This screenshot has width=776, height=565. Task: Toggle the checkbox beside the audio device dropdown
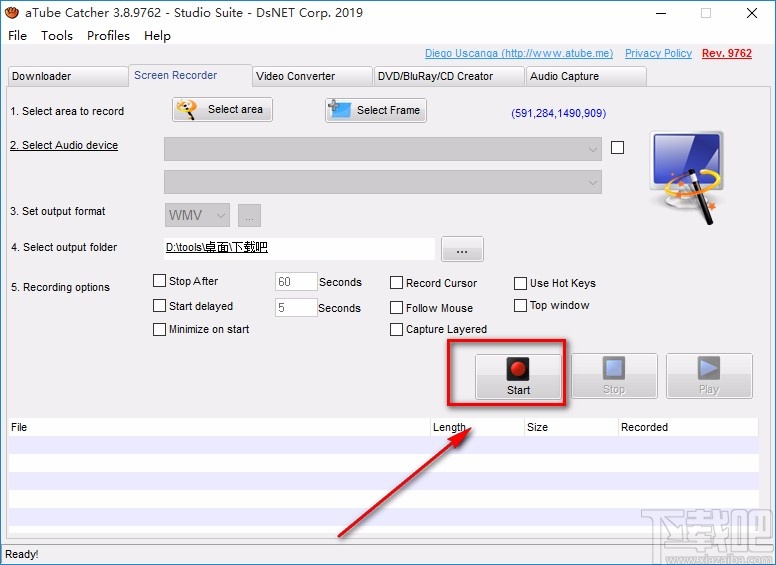[617, 147]
